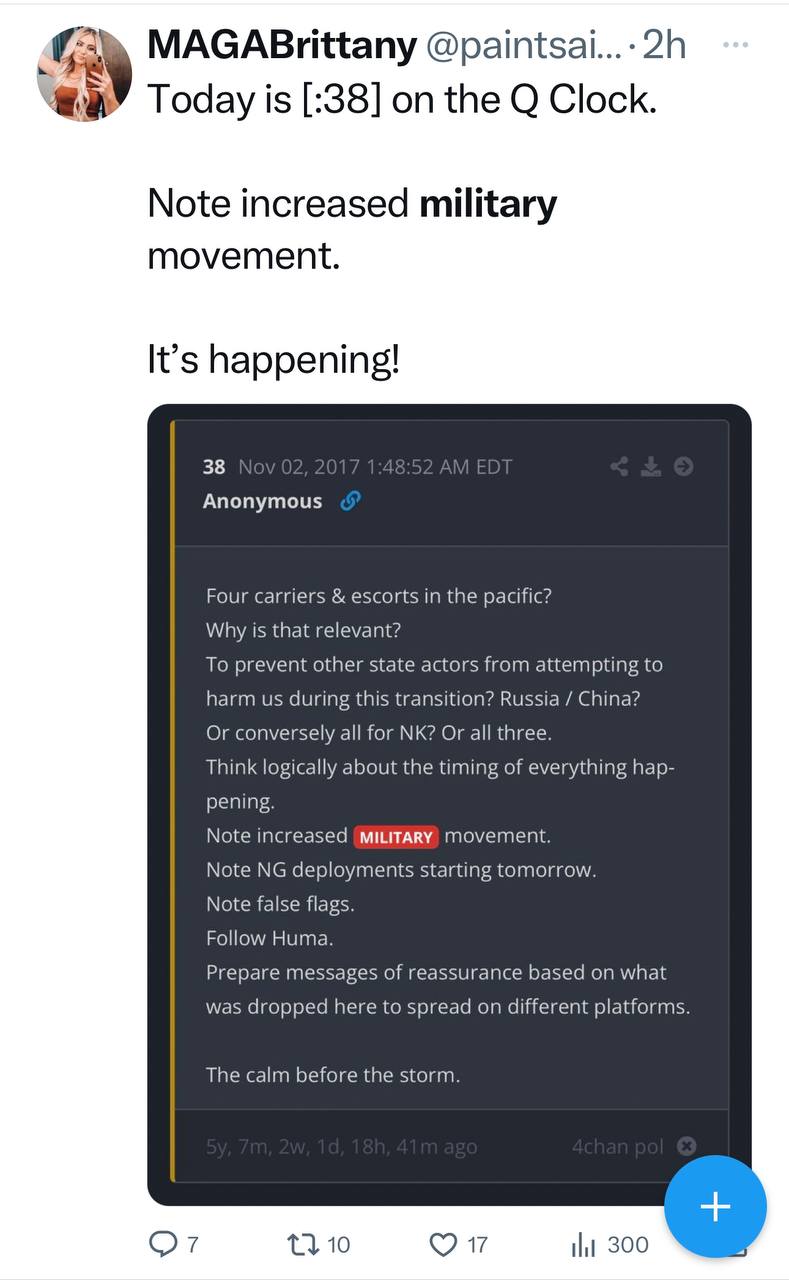Viewport: 789px width, 1280px height.
Task: Click the 2h tweet timestamp
Action: [666, 44]
